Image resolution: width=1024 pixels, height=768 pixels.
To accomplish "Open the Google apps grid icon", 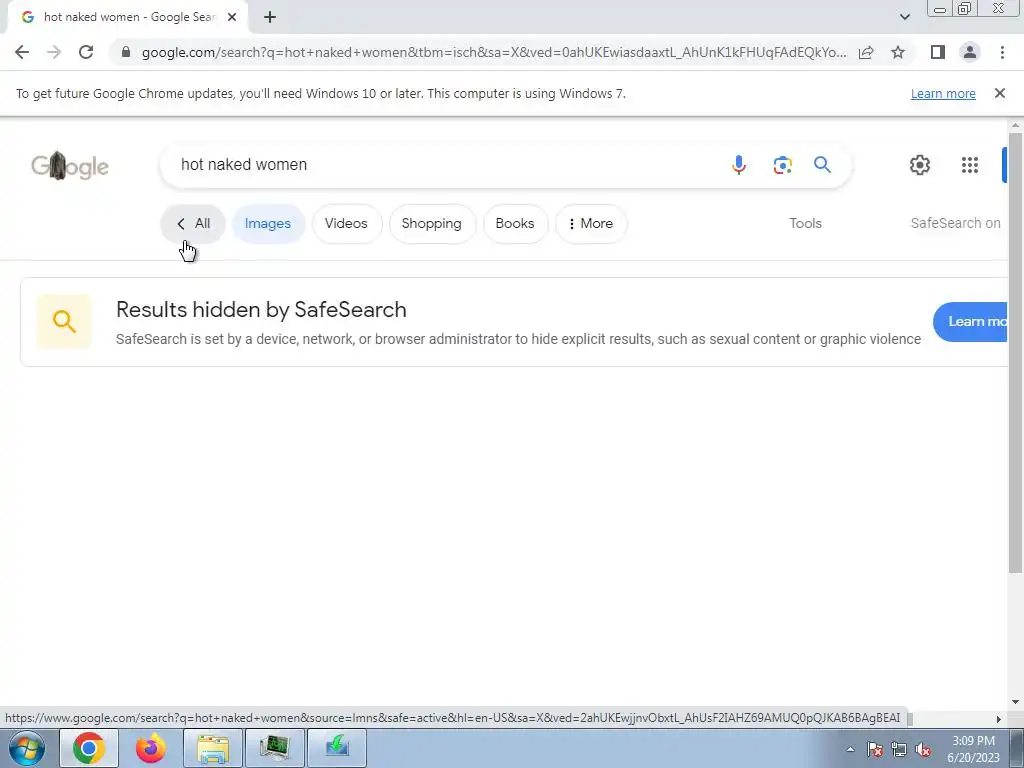I will 970,165.
